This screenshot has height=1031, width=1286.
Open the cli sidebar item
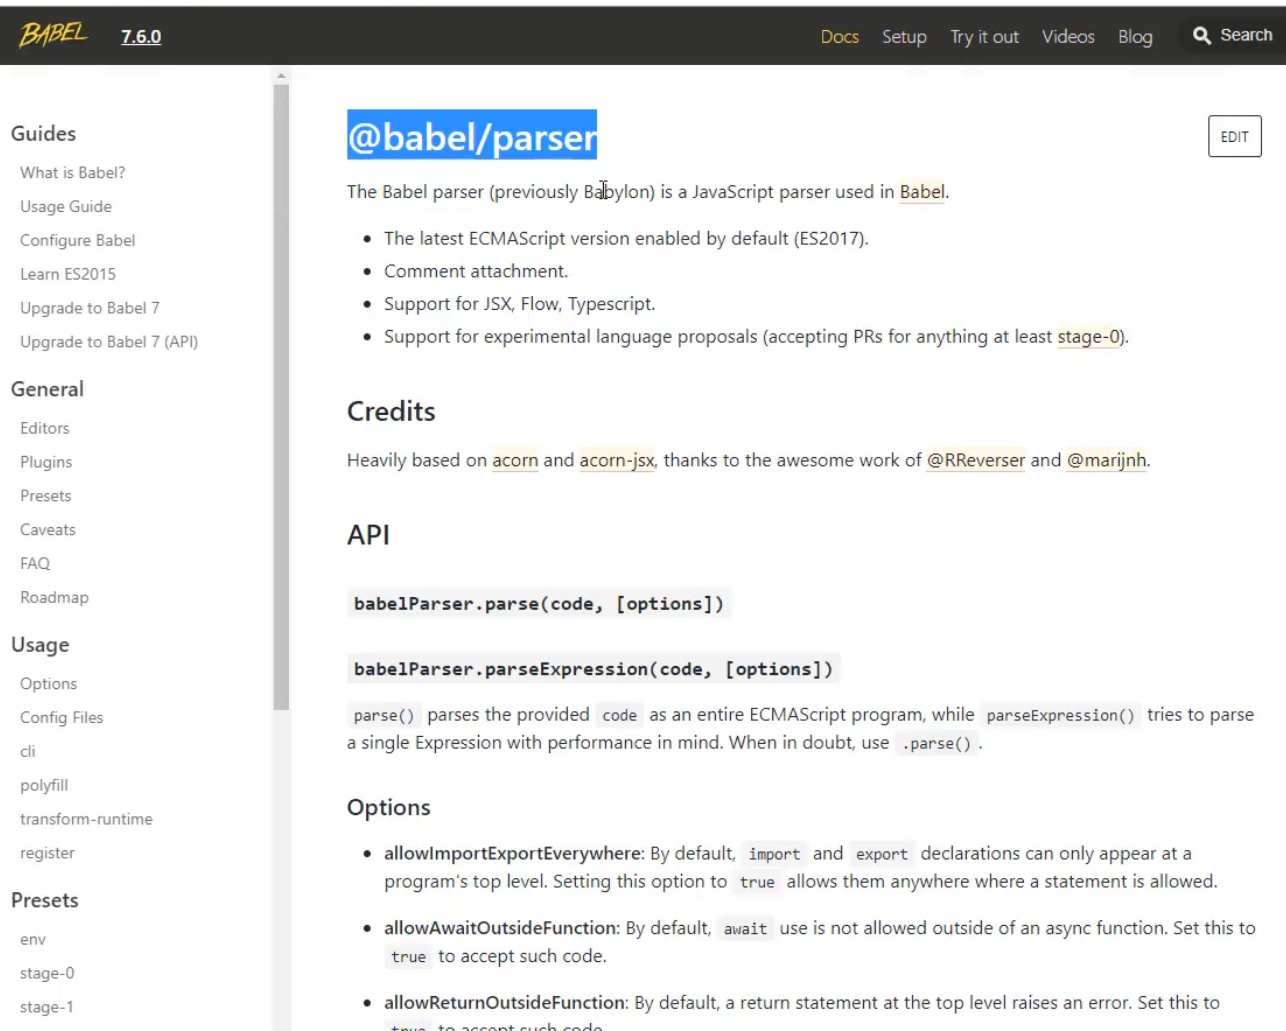point(28,752)
